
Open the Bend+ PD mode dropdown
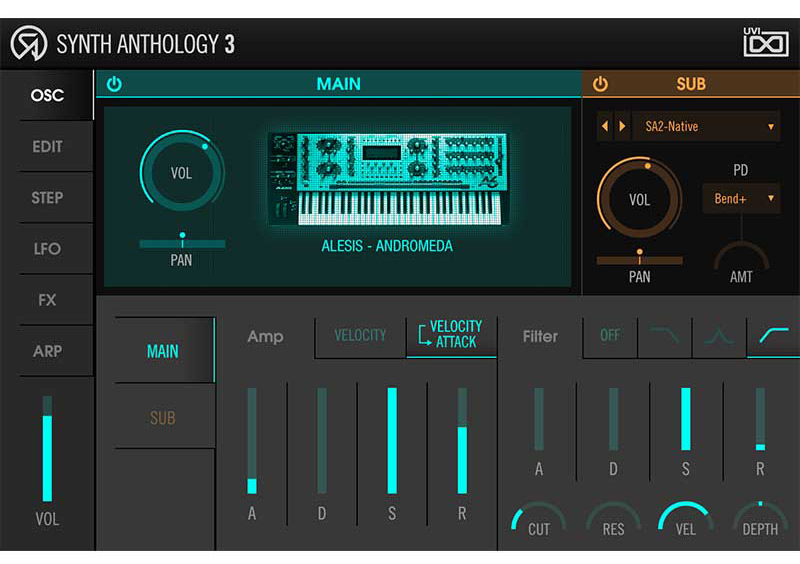[x=741, y=198]
